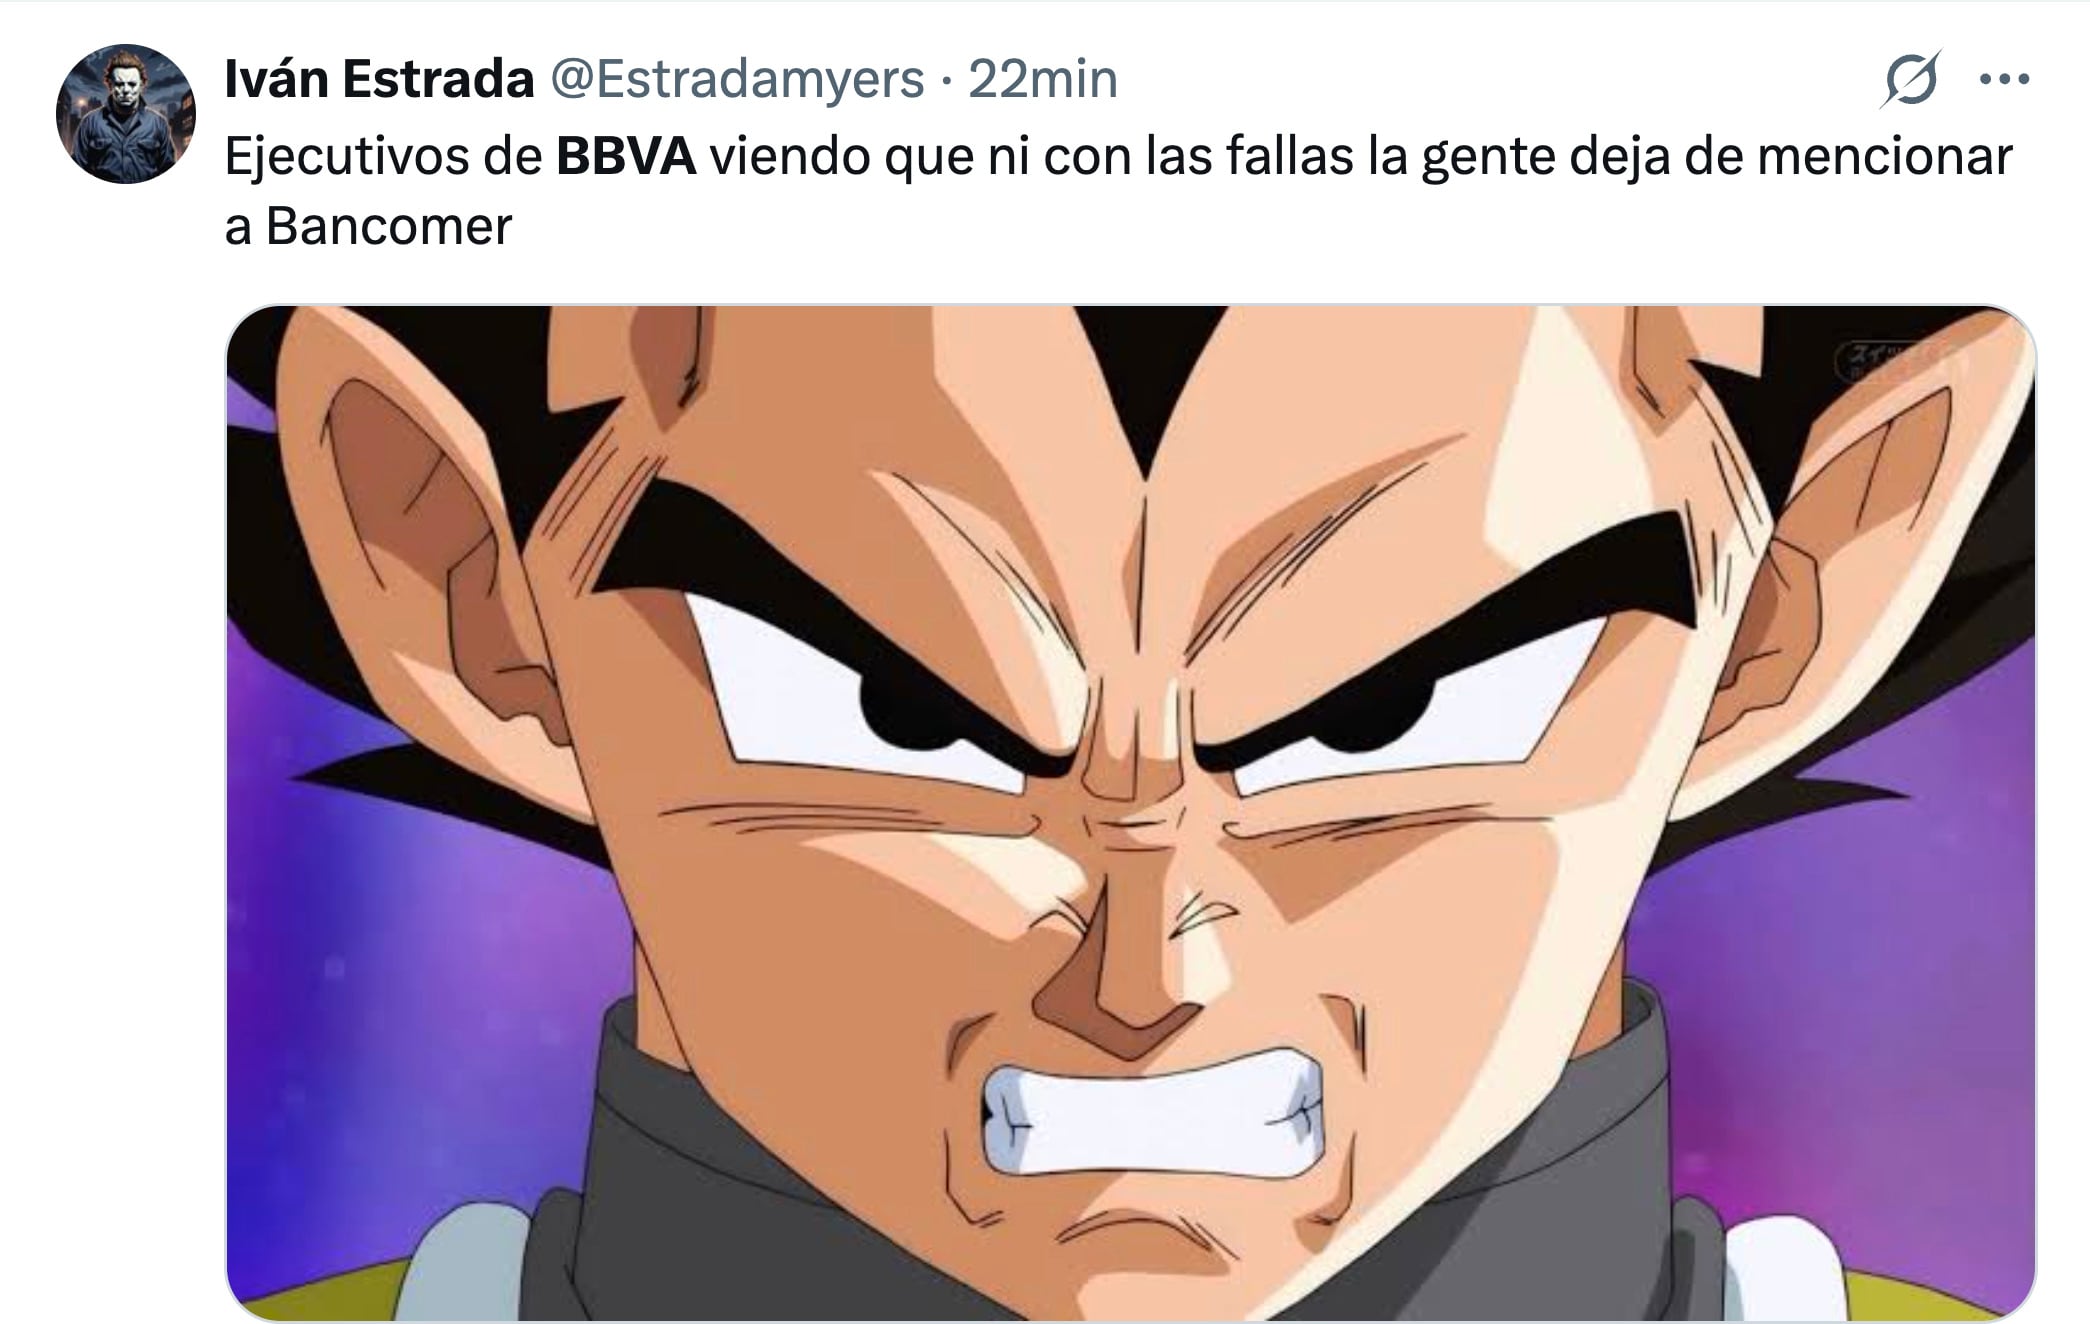Open the media viewer from the attached picture

tap(1131, 813)
